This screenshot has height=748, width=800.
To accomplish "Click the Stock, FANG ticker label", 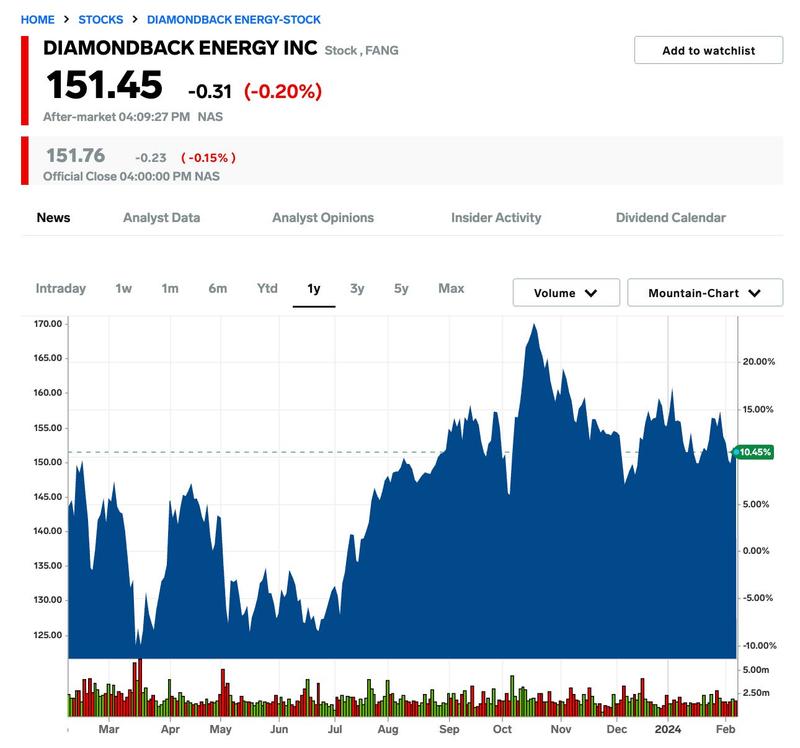I will tap(362, 51).
